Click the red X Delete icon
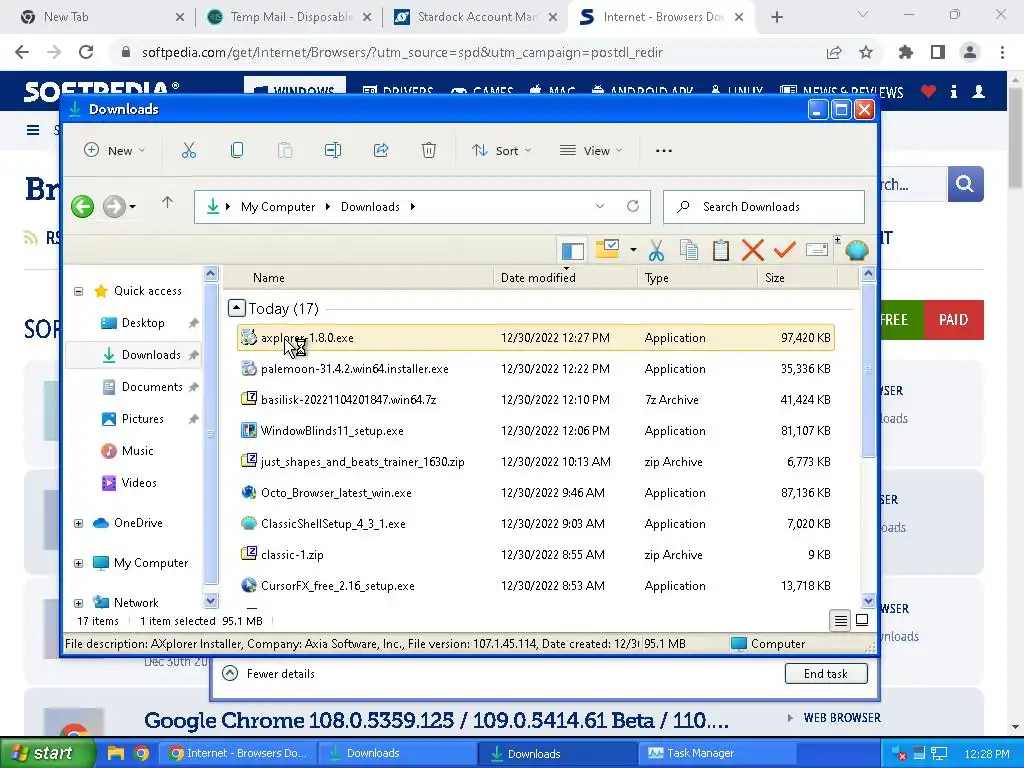 click(752, 250)
